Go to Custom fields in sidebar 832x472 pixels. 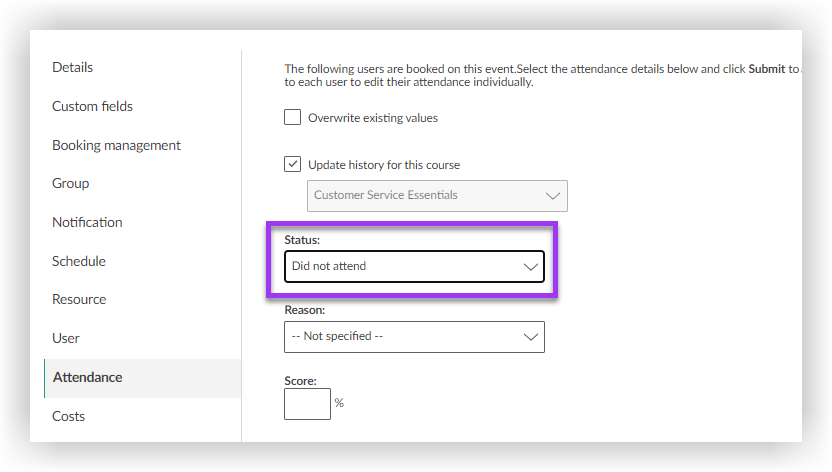(x=92, y=106)
